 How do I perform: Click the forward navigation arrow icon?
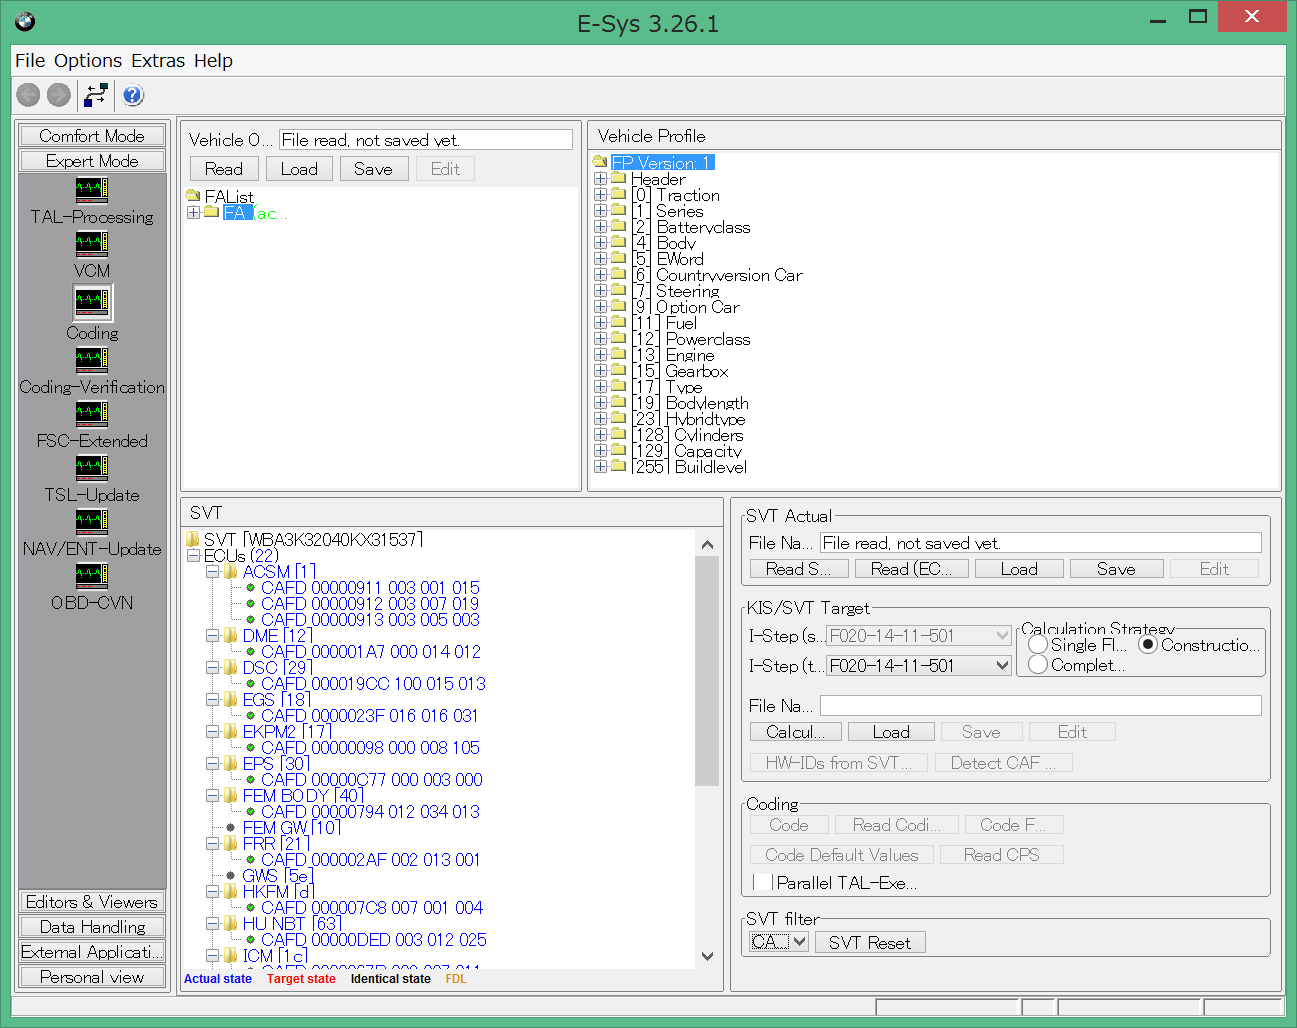tap(59, 95)
